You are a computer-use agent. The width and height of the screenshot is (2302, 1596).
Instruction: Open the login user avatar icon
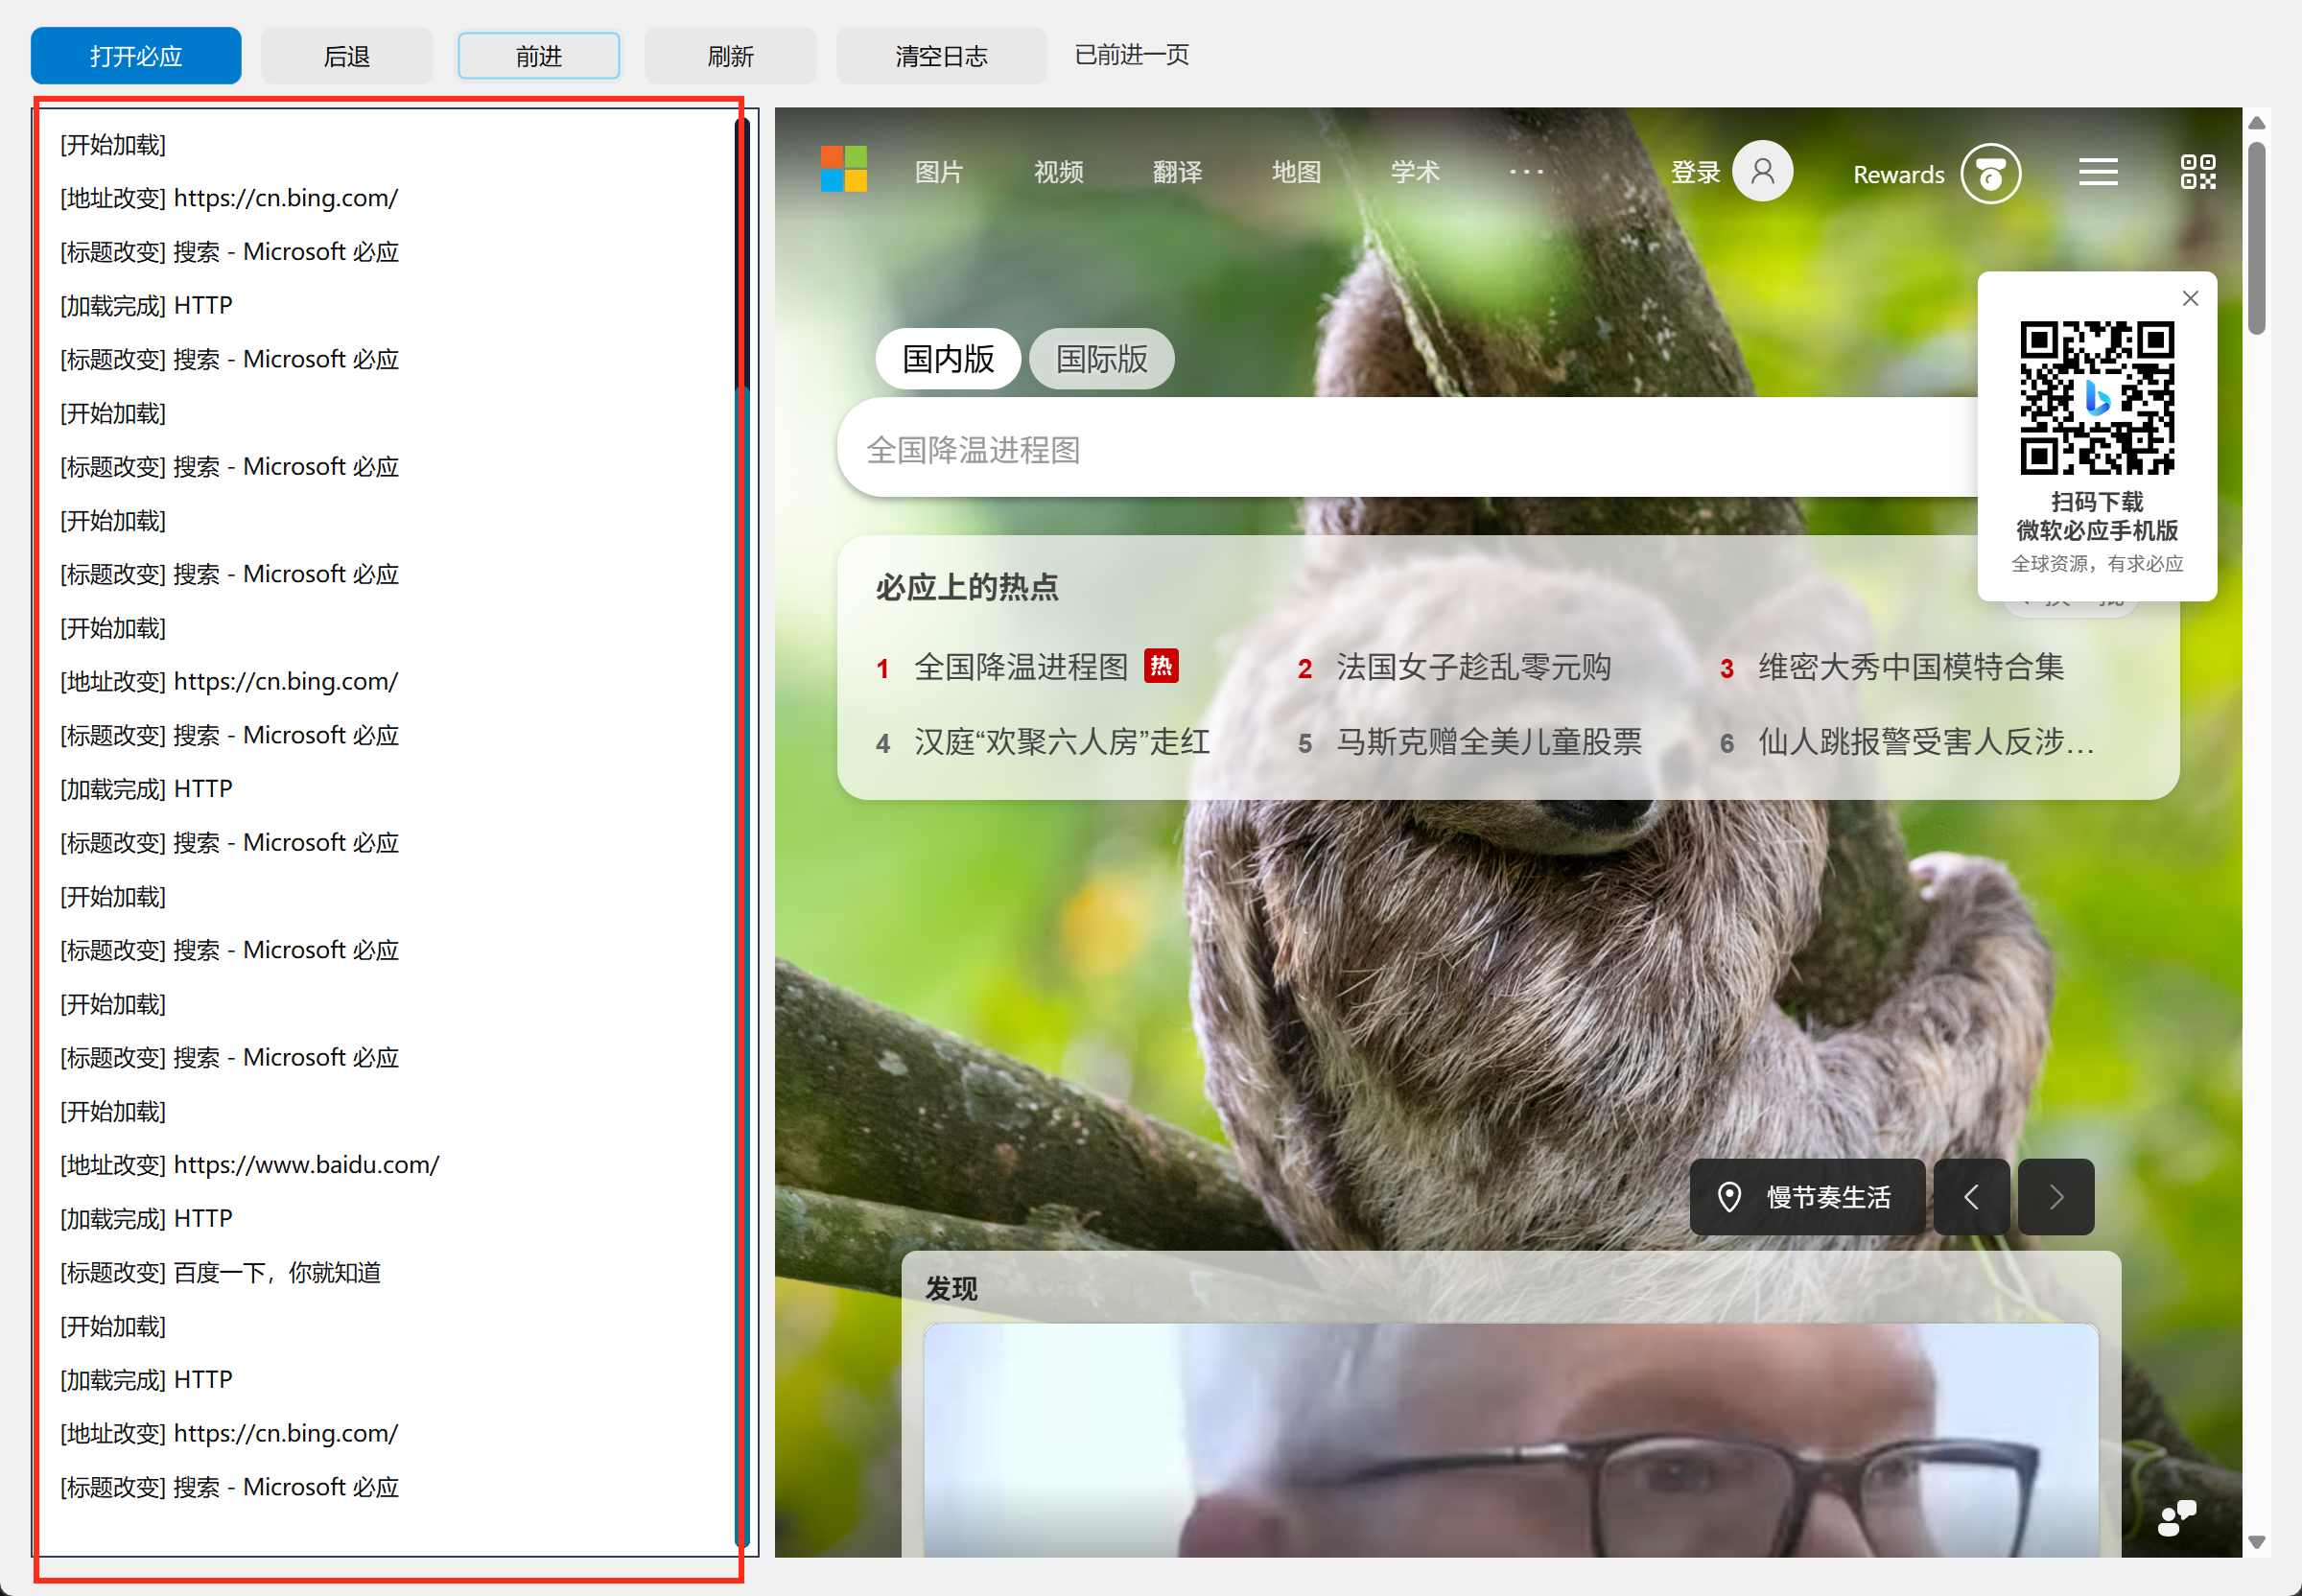point(1762,171)
